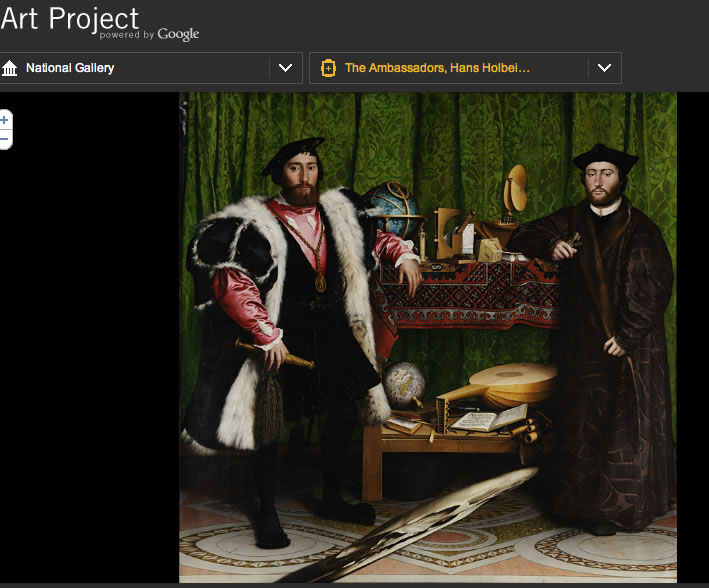The image size is (709, 588).
Task: Click the Art Project logo
Action: point(70,18)
